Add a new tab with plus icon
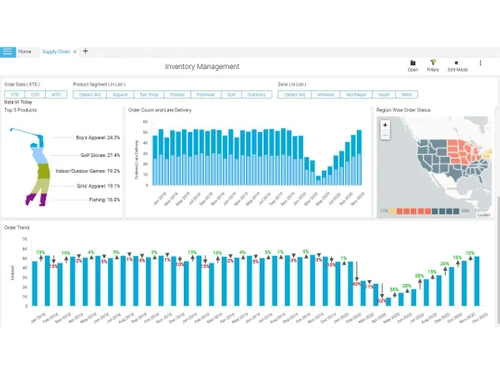Viewport: 500px width, 375px height. pos(85,51)
